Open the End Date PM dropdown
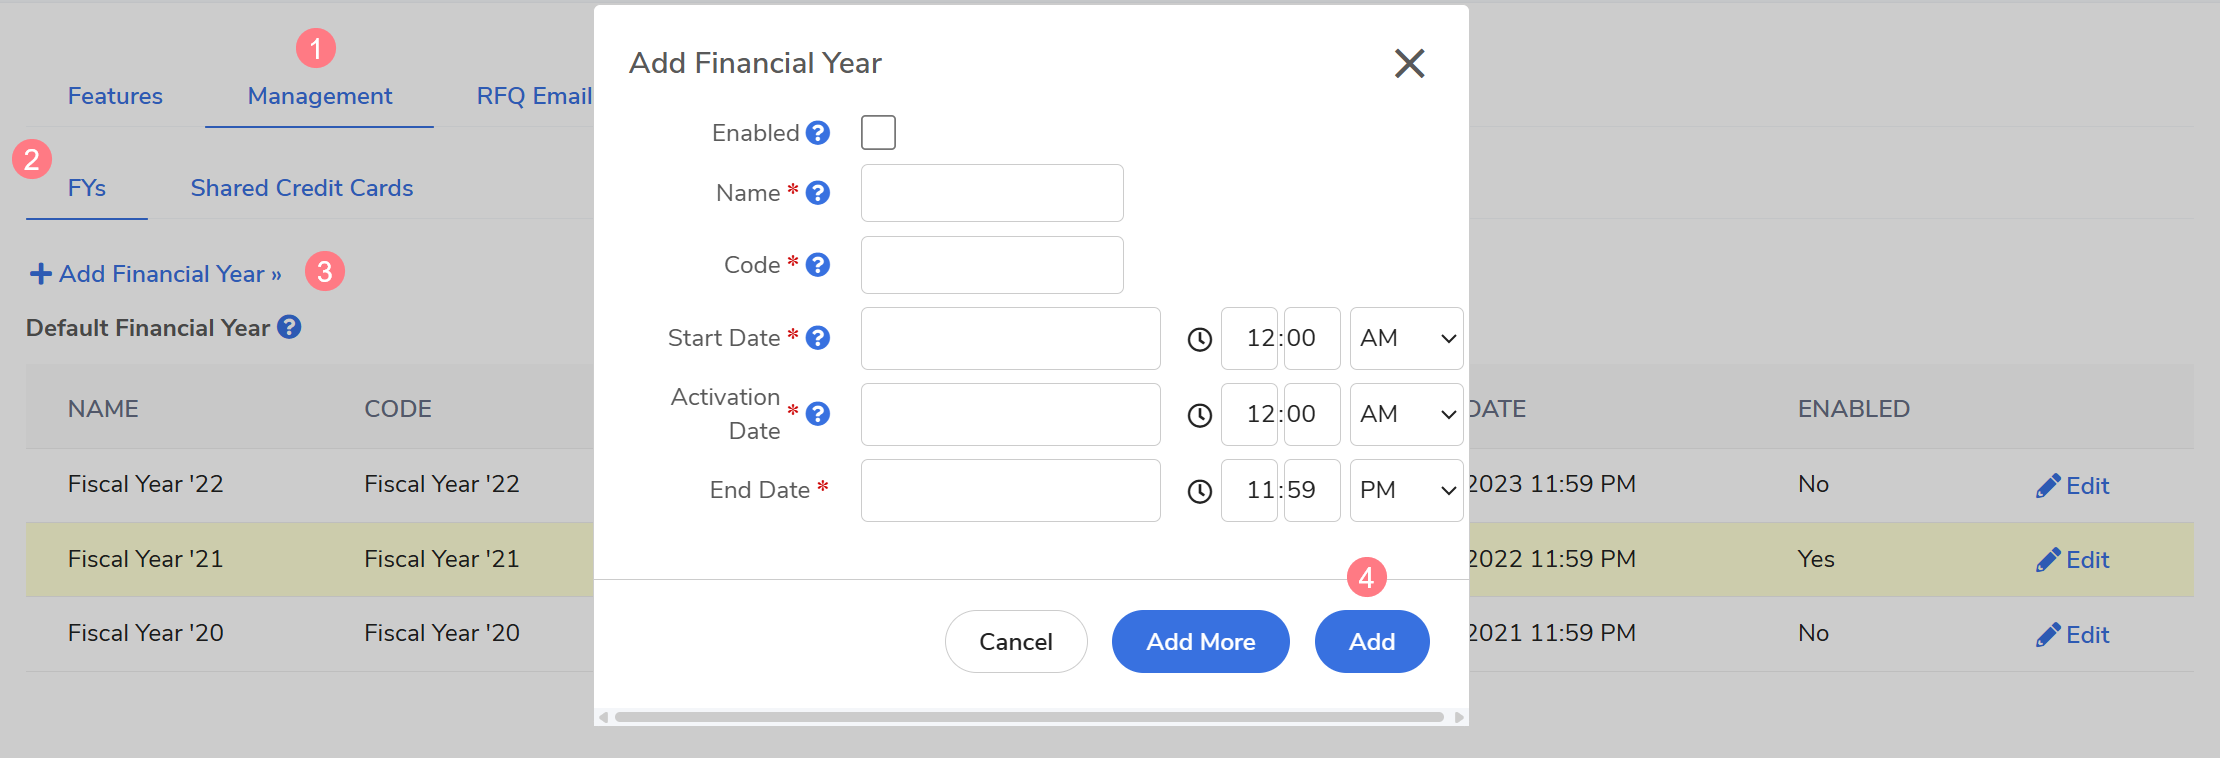Screen dimensions: 2220x758 point(1406,490)
